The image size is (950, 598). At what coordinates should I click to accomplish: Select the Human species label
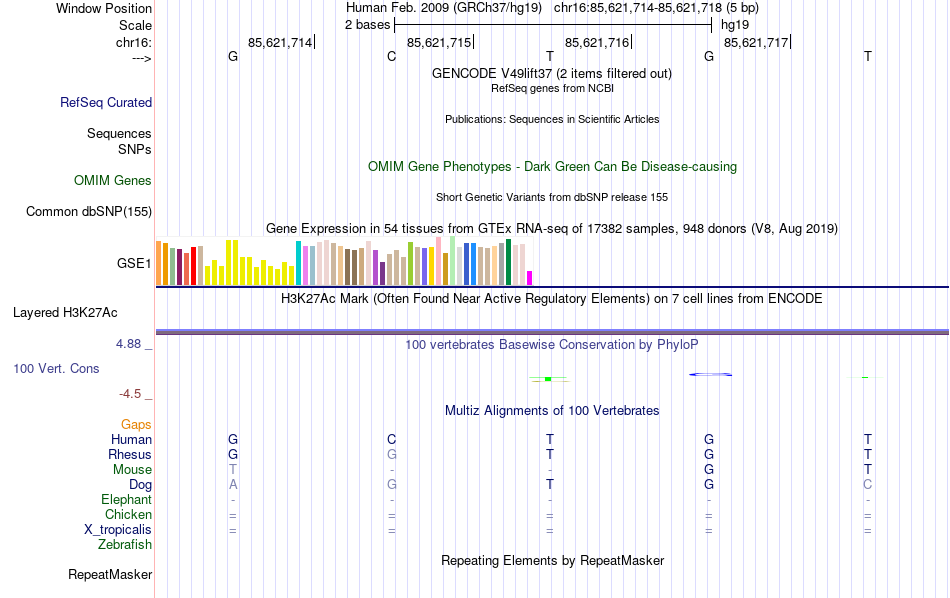(131, 439)
